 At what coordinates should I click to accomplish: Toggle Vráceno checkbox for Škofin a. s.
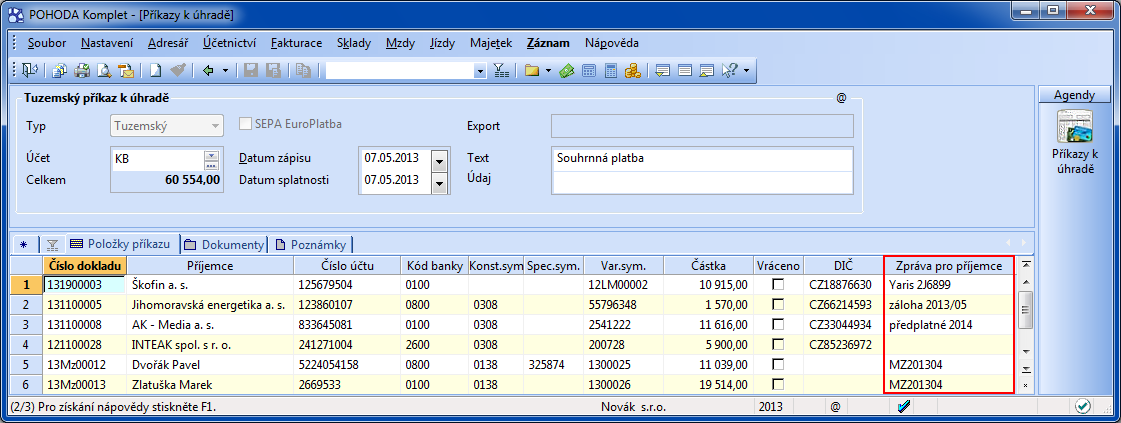[779, 284]
